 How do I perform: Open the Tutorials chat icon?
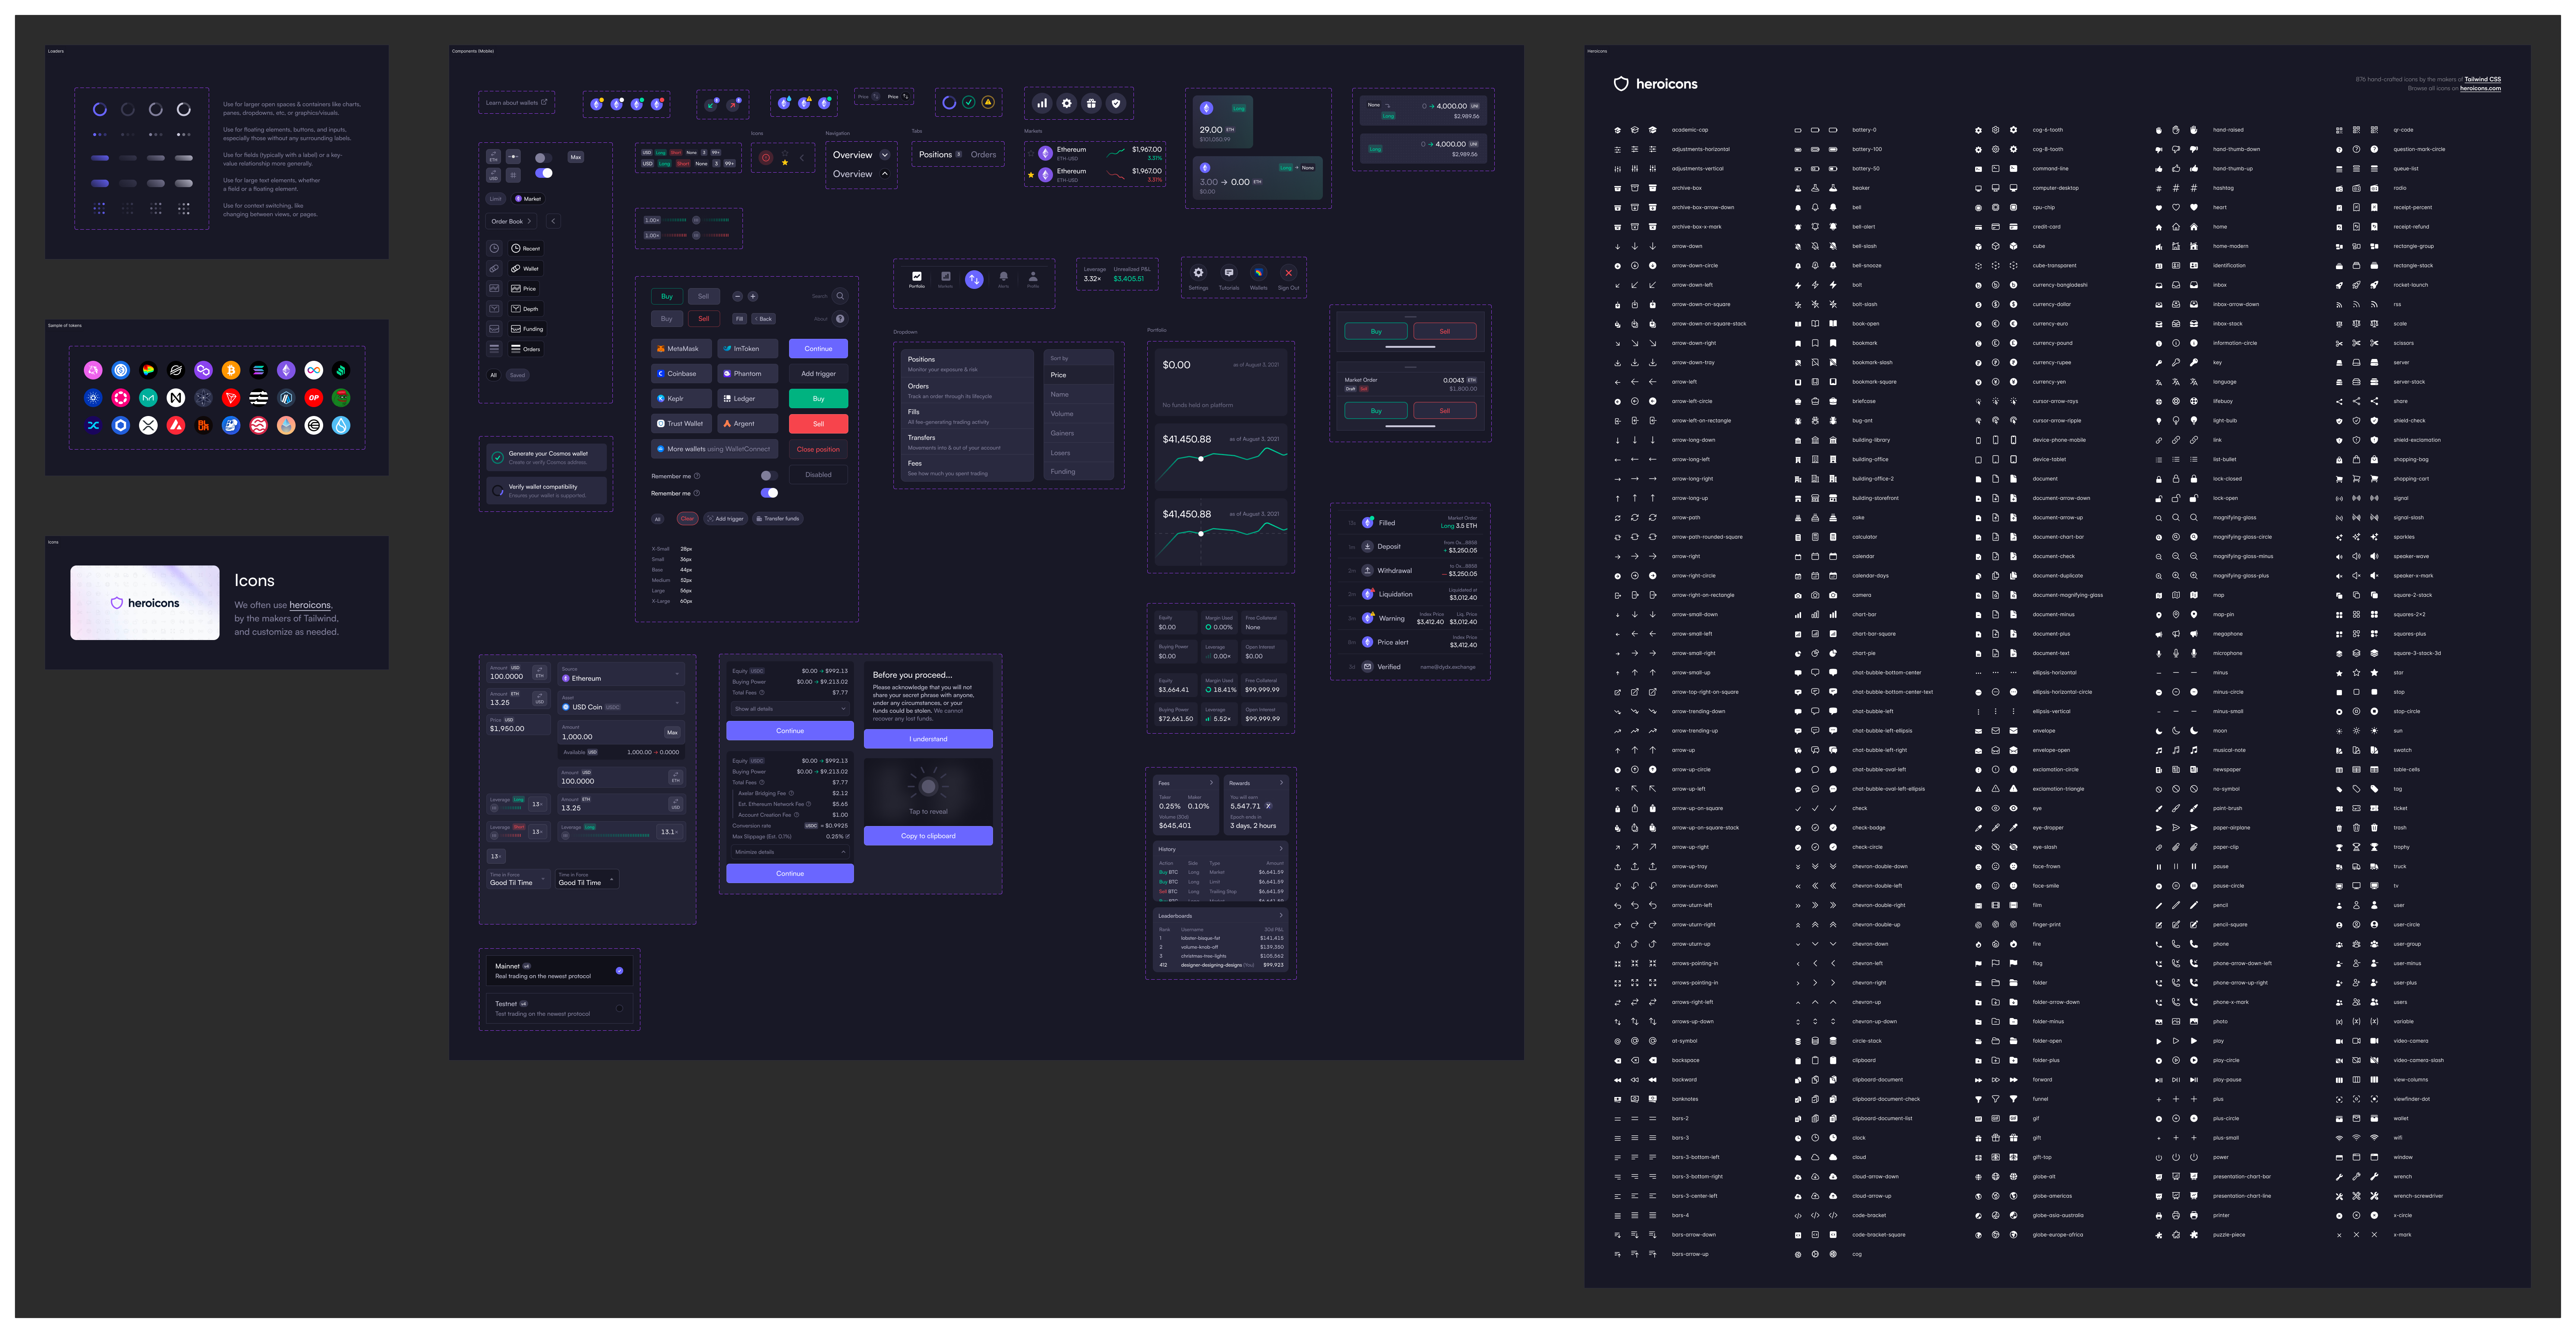[x=1229, y=272]
